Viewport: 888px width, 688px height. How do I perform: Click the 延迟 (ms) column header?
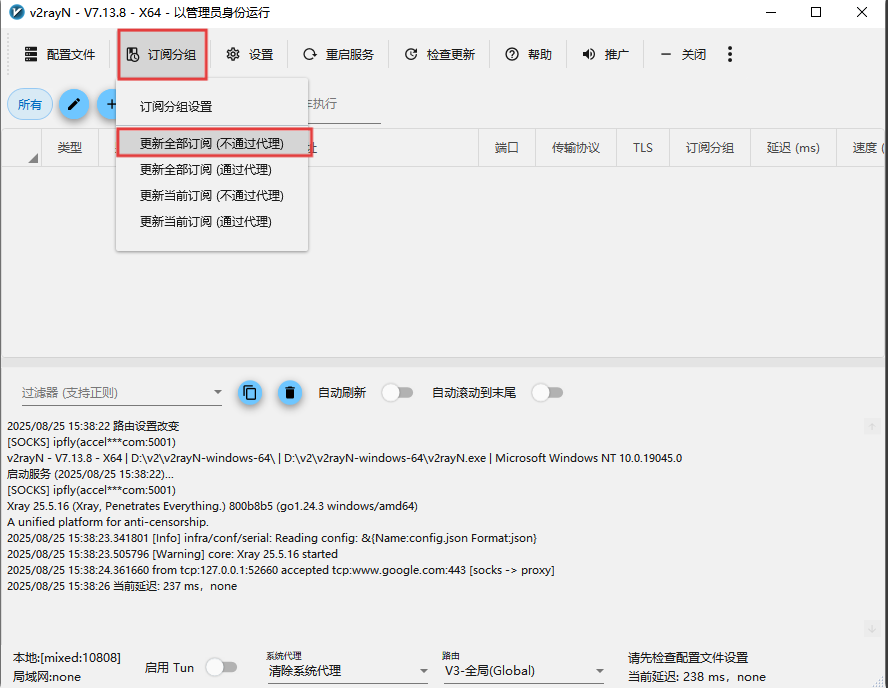click(x=793, y=148)
